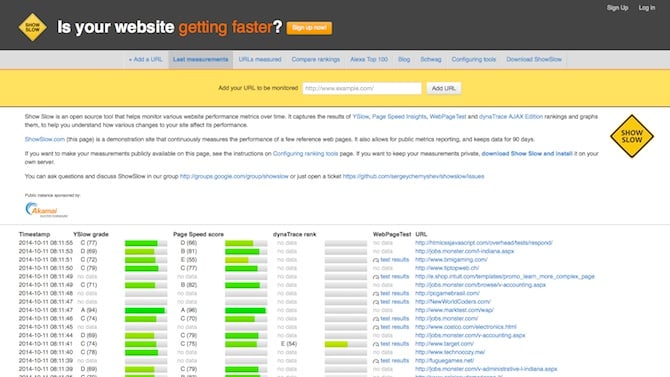
Task: Open the Page Speed Insights link
Action: tap(399, 117)
